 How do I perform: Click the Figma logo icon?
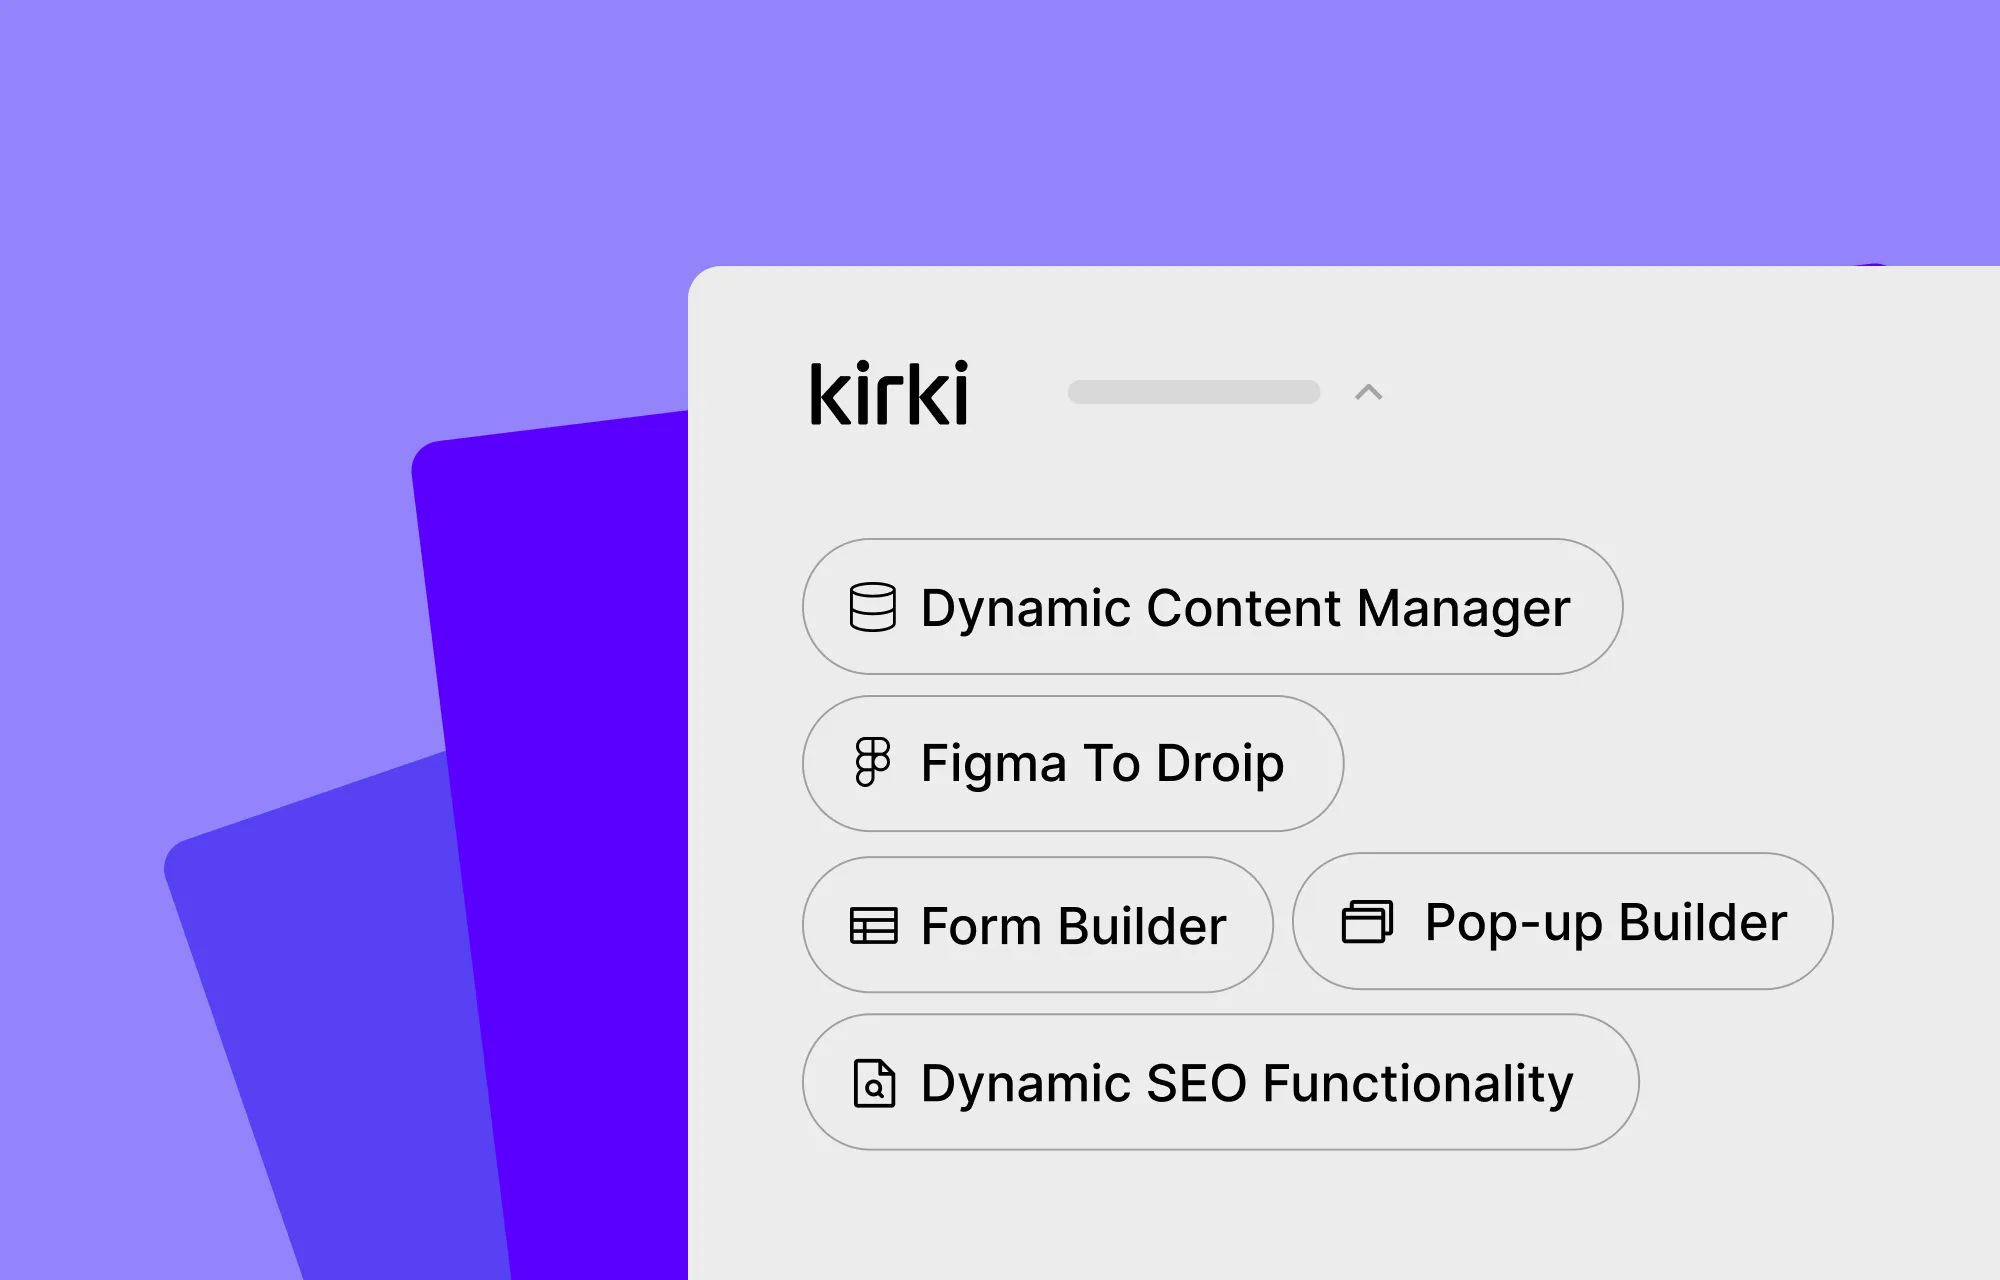click(x=872, y=763)
